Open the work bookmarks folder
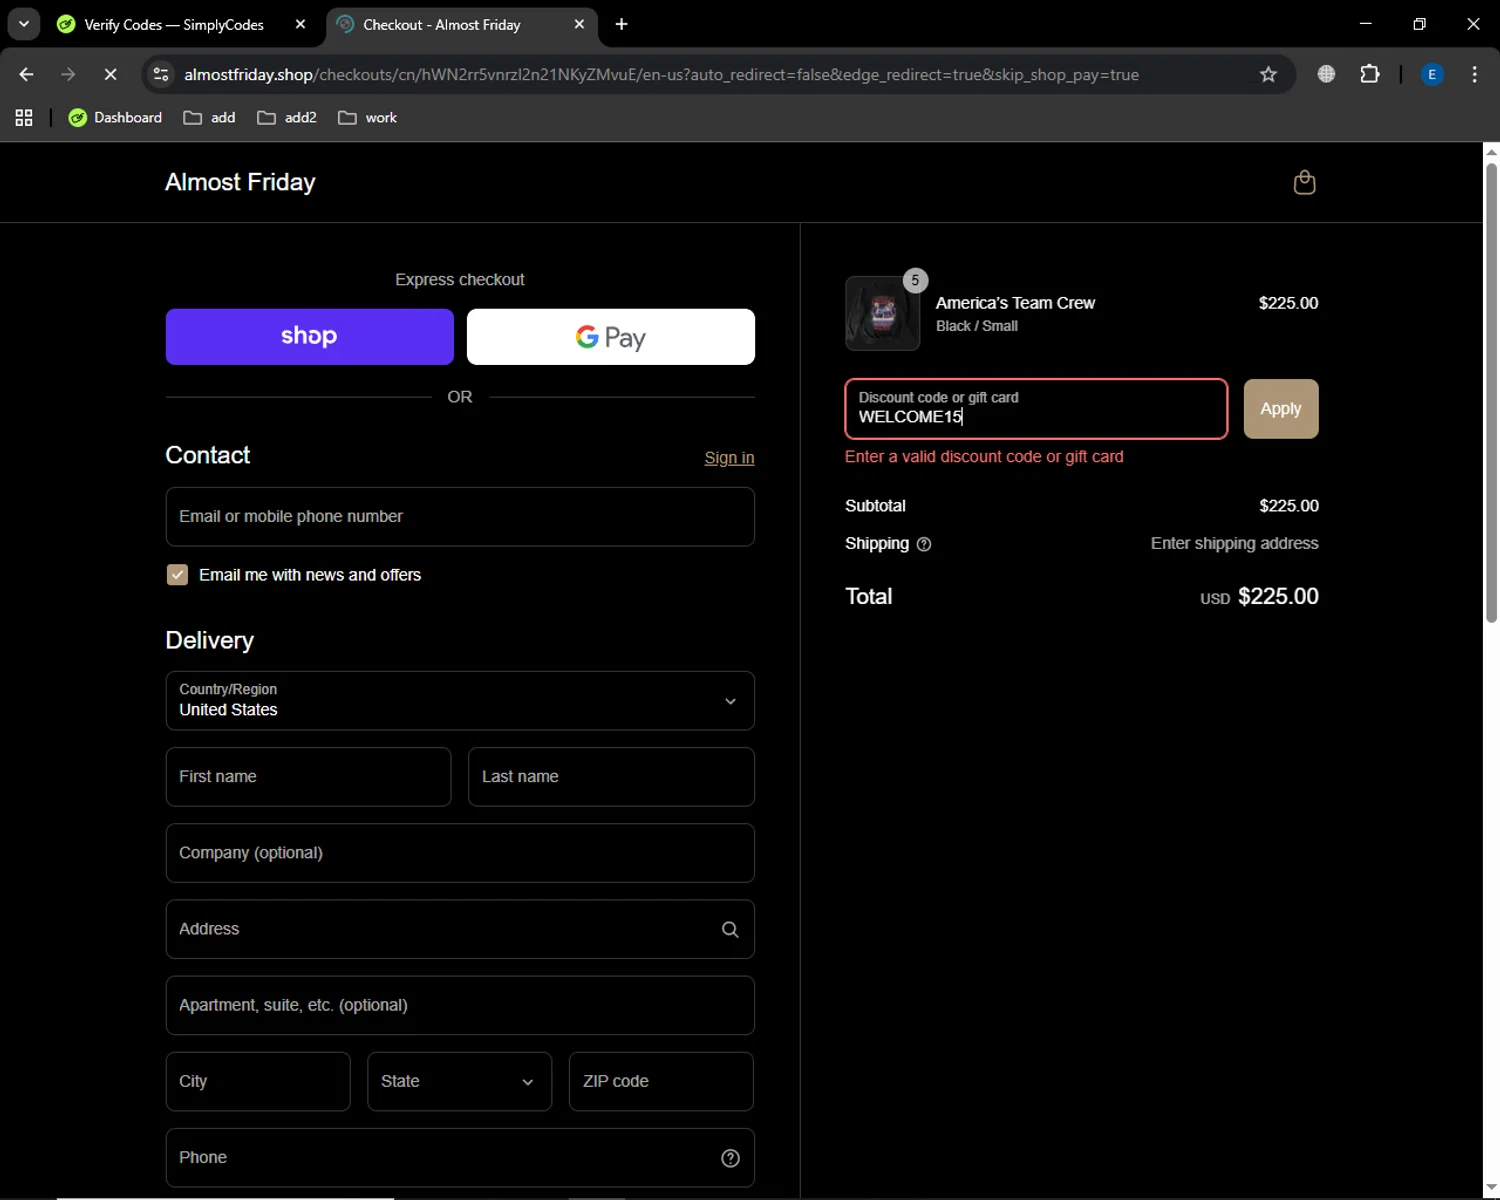This screenshot has height=1200, width=1500. [367, 118]
